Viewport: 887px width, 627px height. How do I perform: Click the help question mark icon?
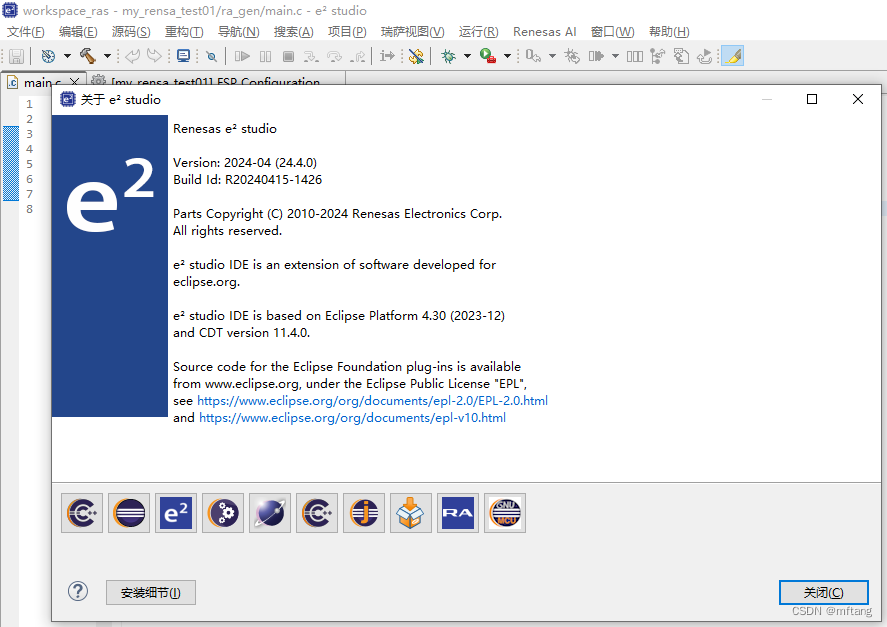[x=77, y=591]
